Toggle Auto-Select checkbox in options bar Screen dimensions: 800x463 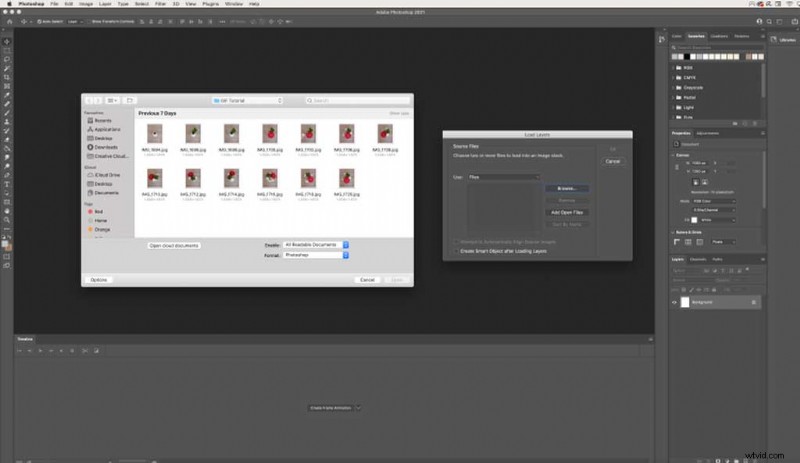coord(39,21)
